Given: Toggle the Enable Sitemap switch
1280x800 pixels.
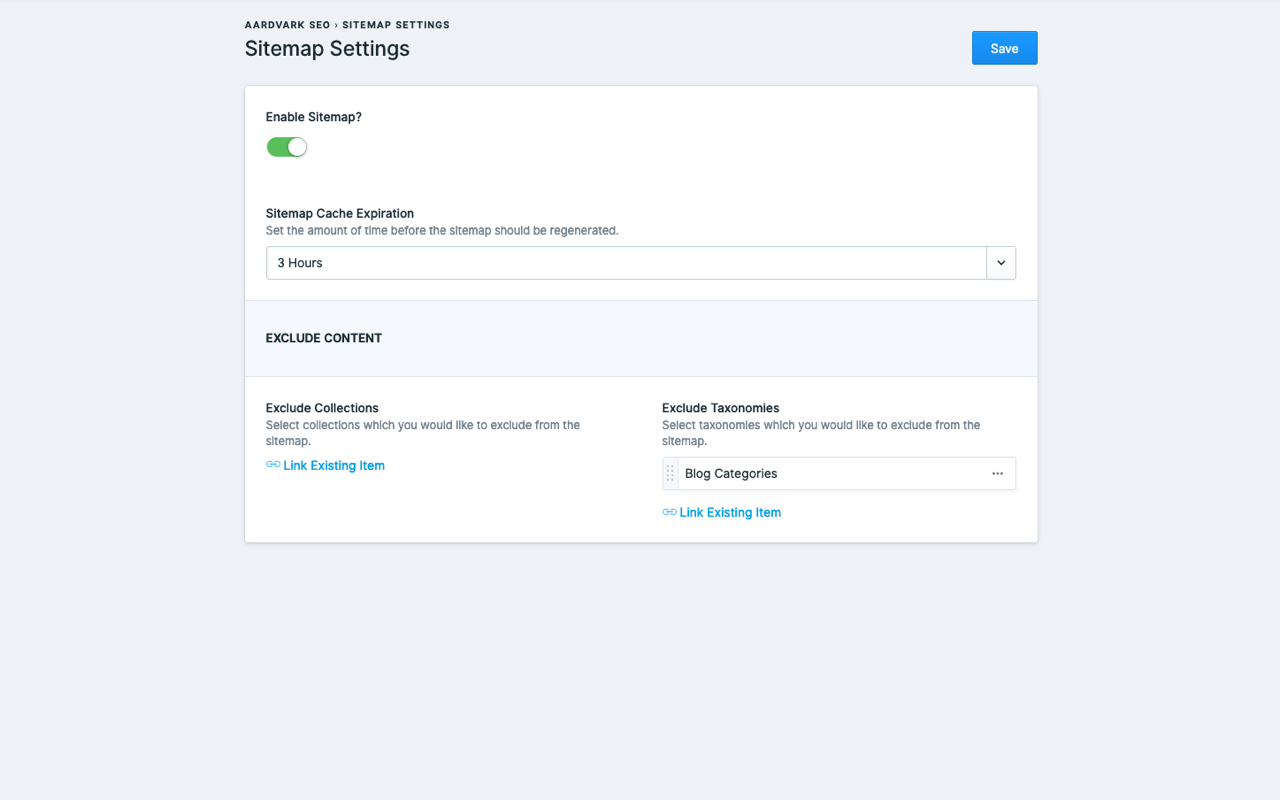Looking at the screenshot, I should pyautogui.click(x=286, y=147).
